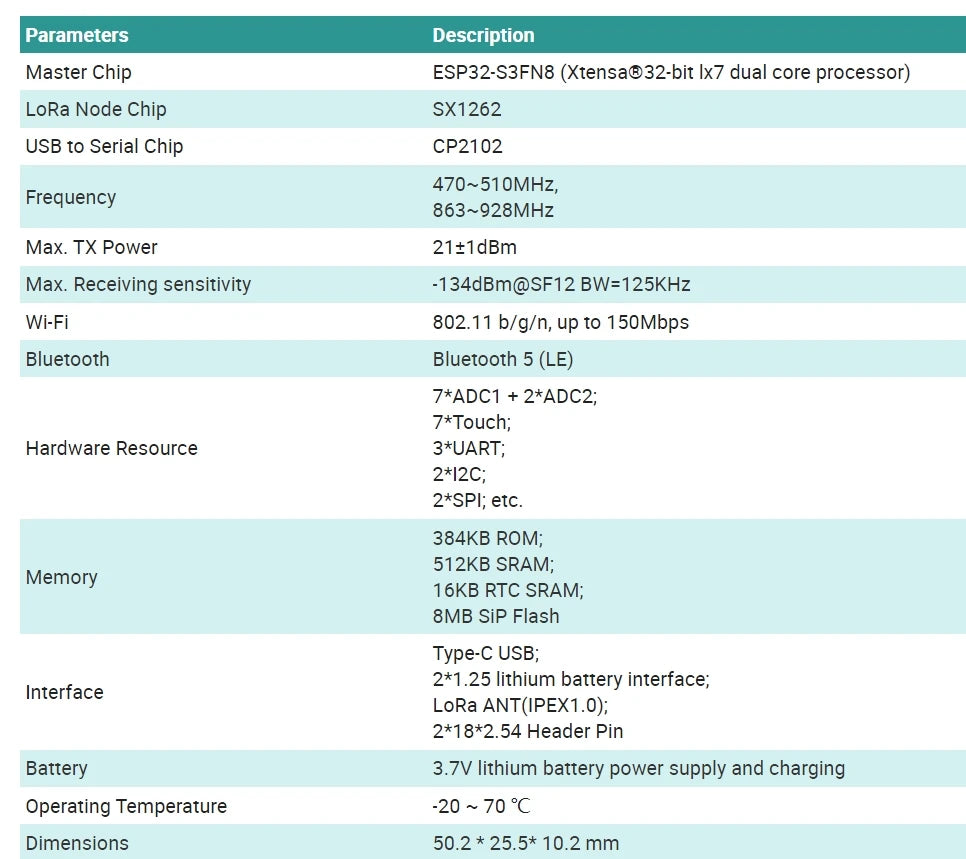This screenshot has width=966, height=859.
Task: Select the 2*SPI; etc. line
Action: point(477,500)
